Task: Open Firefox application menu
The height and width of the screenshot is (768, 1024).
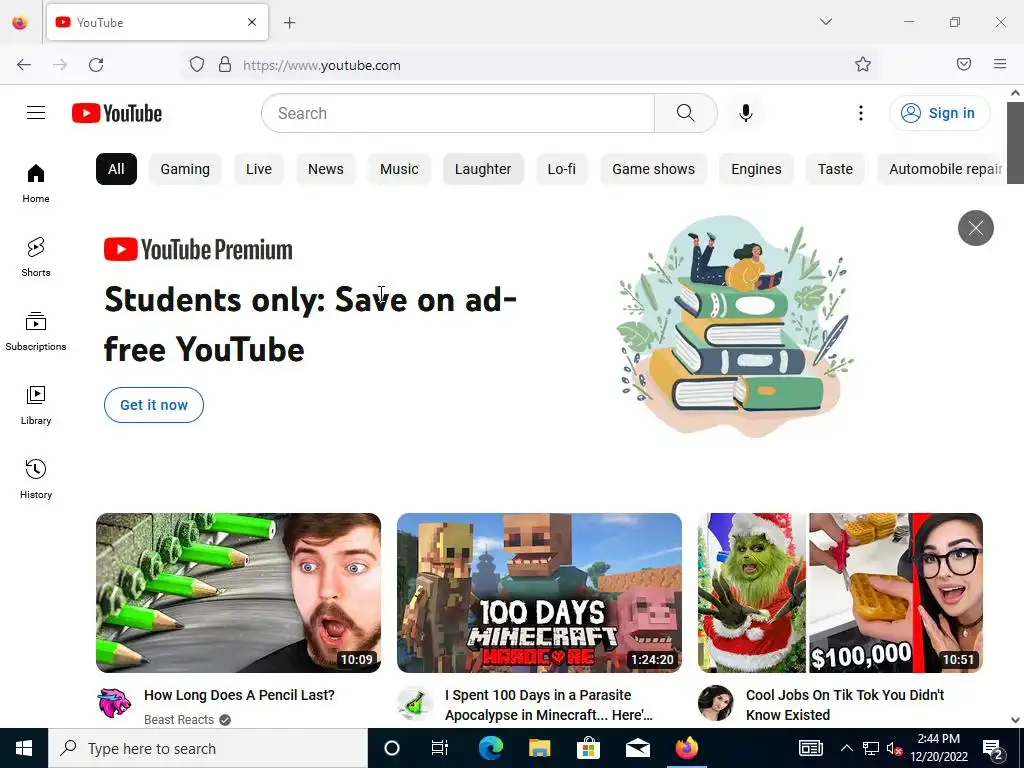Action: click(x=1000, y=64)
